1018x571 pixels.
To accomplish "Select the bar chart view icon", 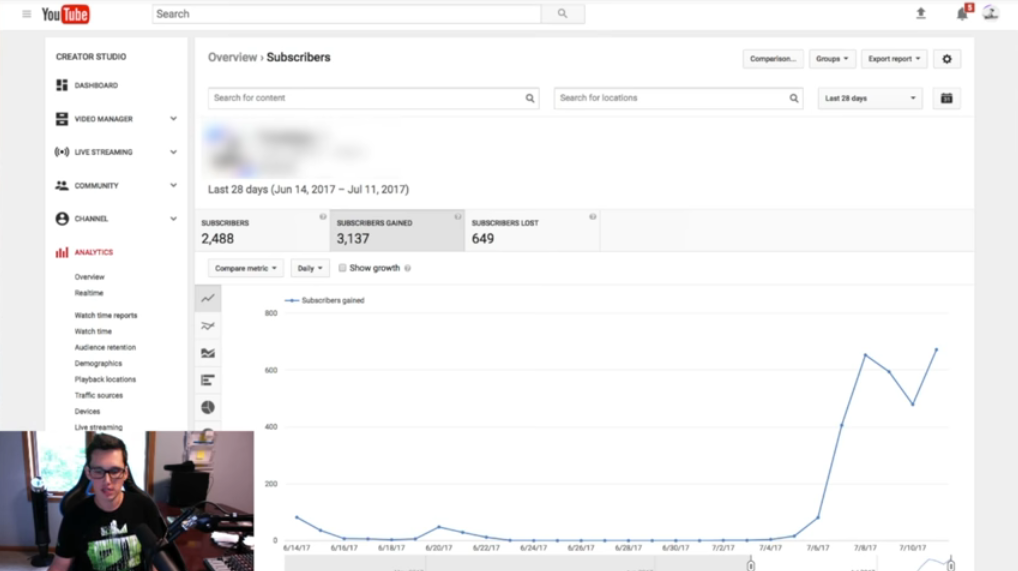I will (x=208, y=380).
